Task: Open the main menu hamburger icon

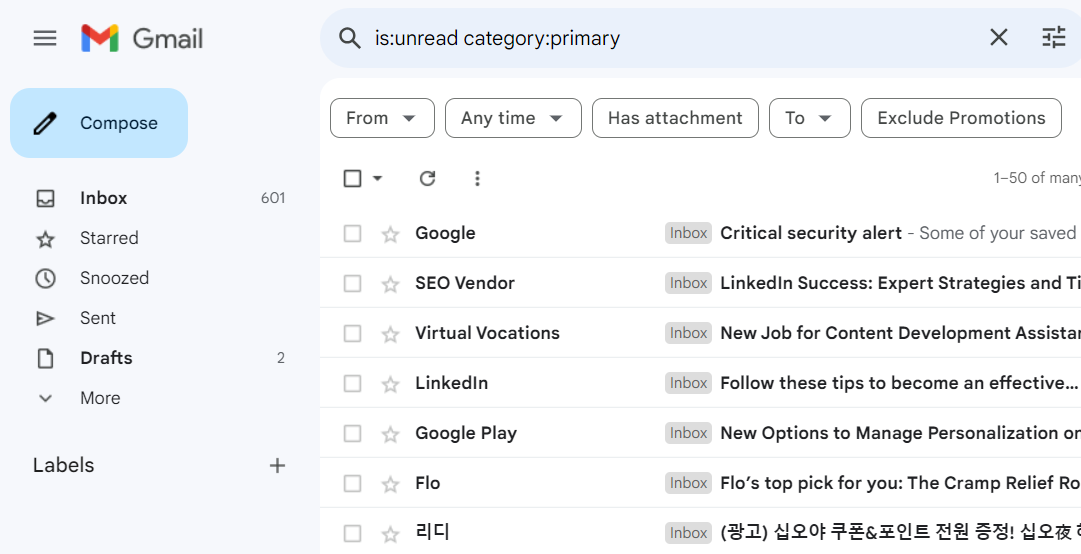Action: tap(45, 38)
